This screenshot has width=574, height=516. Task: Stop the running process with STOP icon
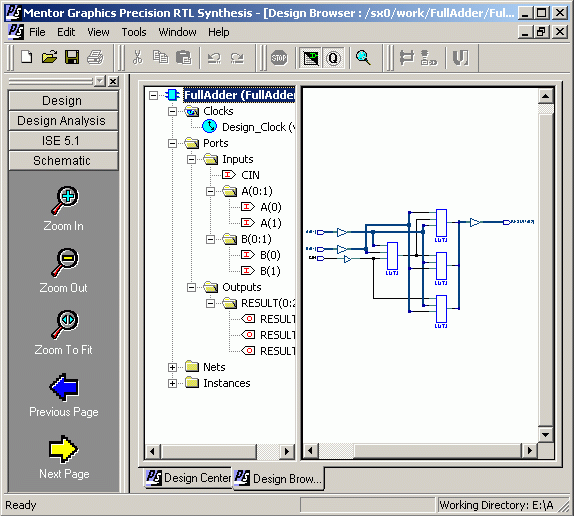279,58
